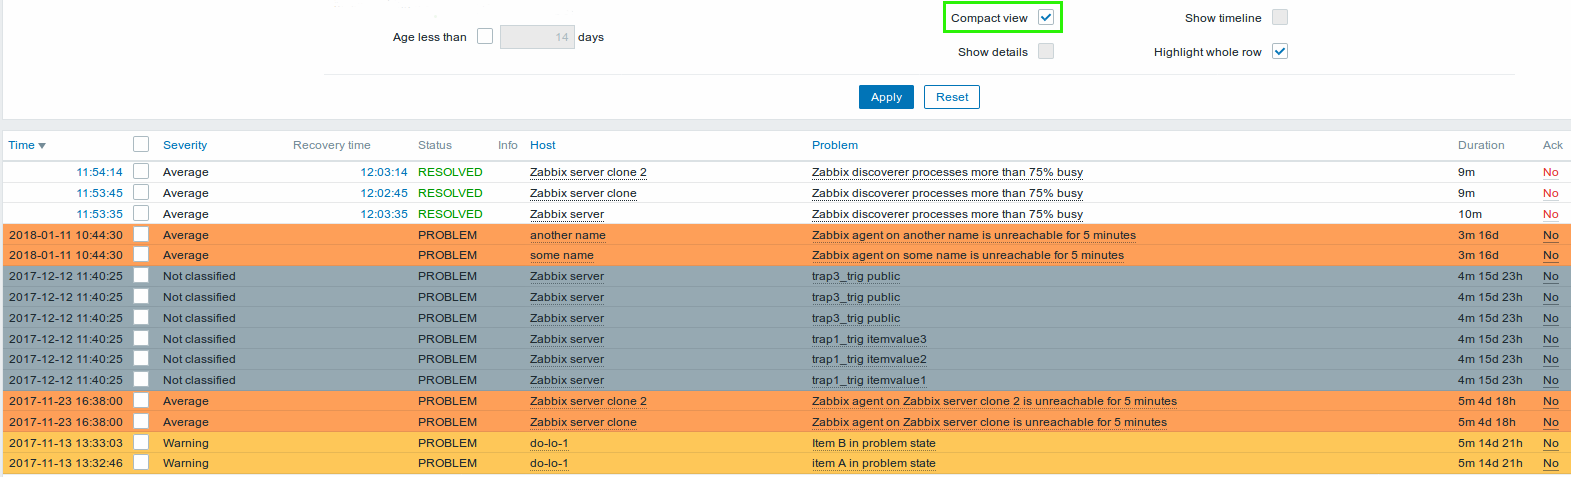Open problem 'item A in problem state'
1571x477 pixels.
coord(874,463)
